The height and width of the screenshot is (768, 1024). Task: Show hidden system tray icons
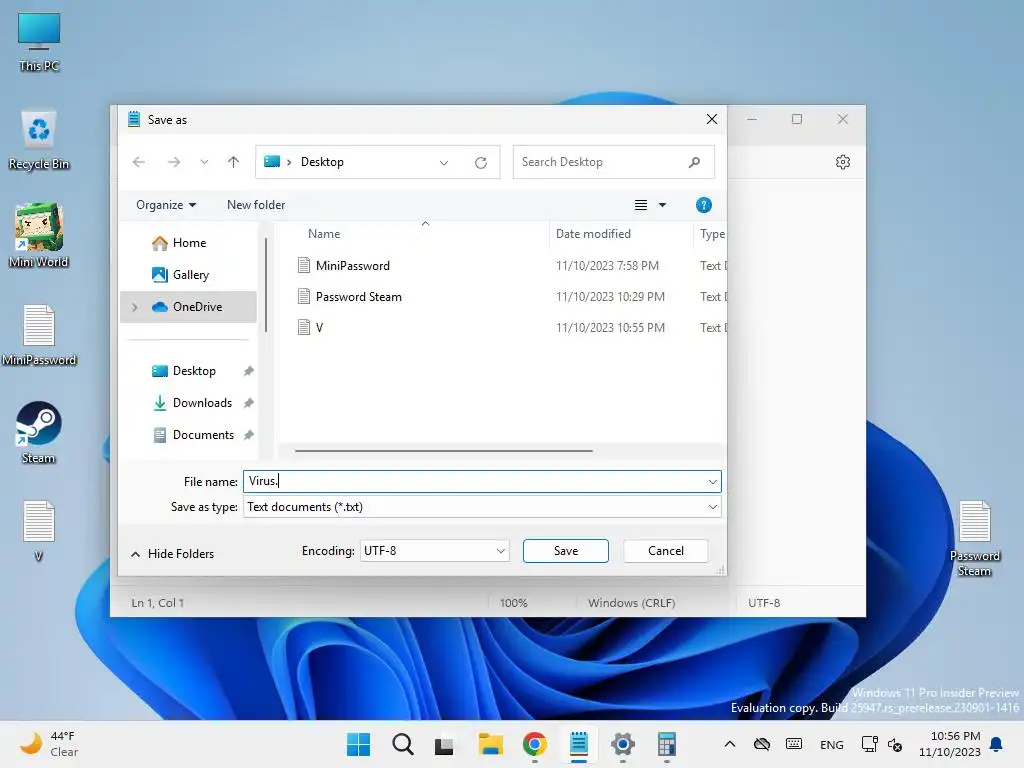(x=729, y=744)
